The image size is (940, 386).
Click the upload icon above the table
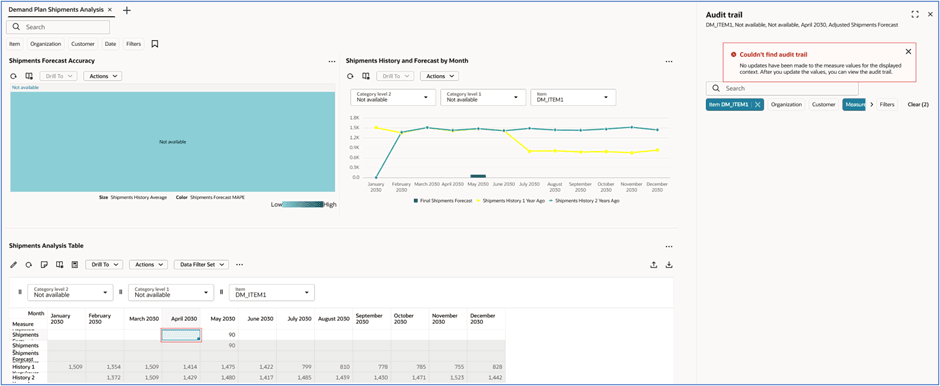click(x=654, y=264)
